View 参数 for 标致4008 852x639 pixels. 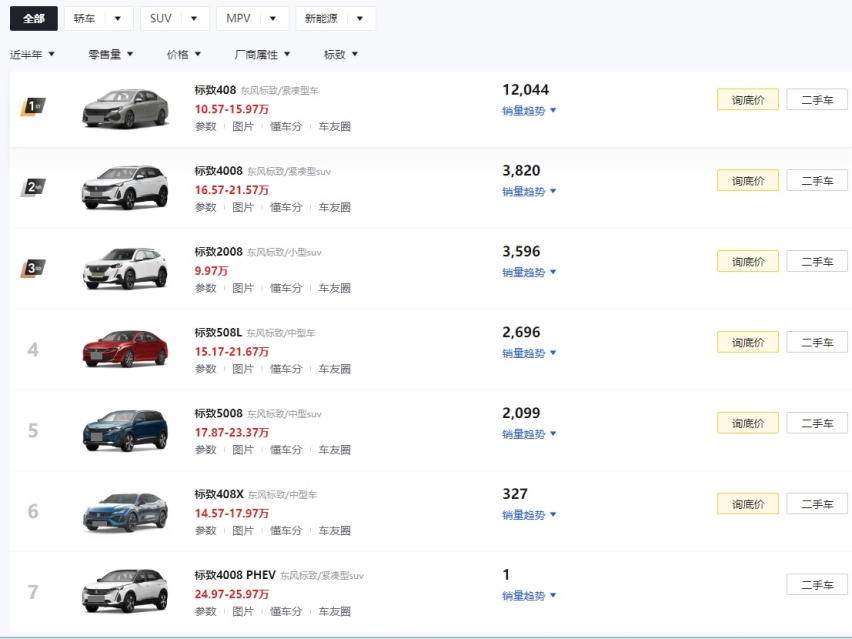pos(206,208)
